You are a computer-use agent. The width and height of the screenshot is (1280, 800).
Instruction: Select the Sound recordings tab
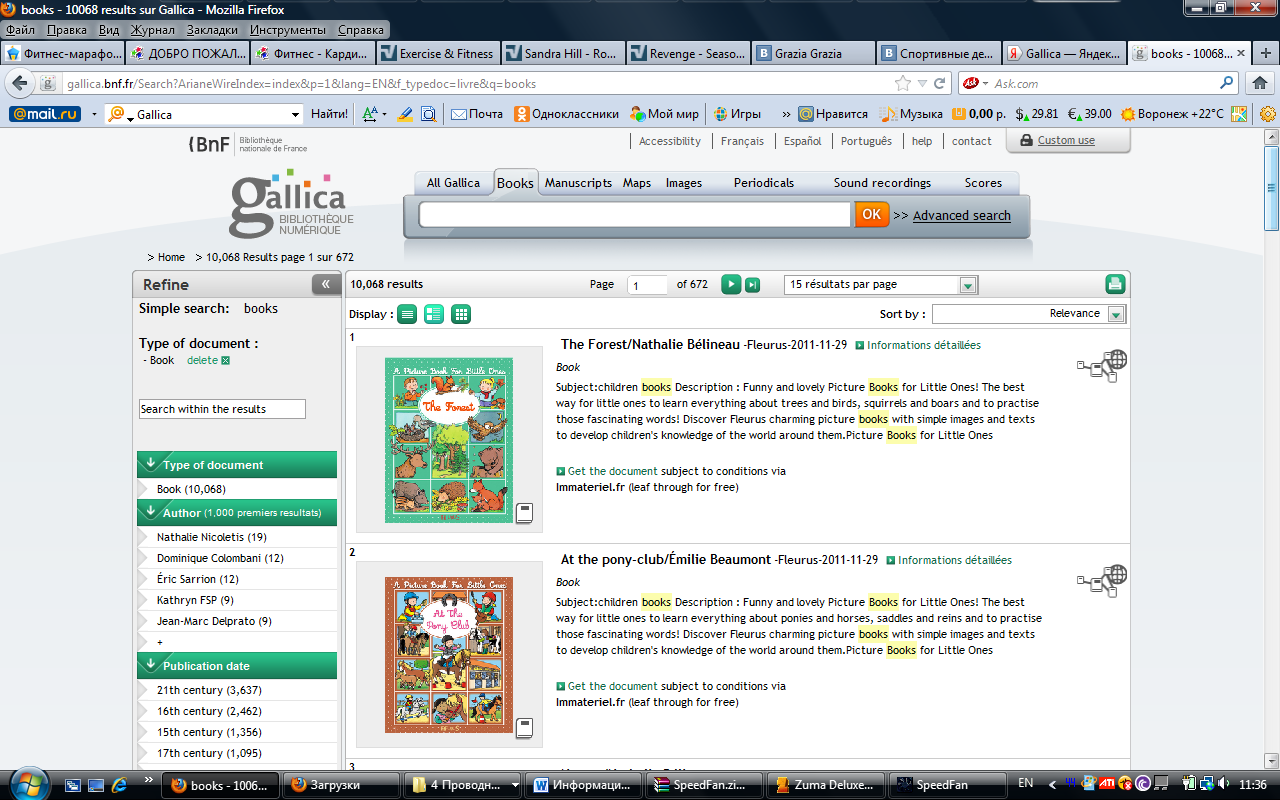(882, 183)
